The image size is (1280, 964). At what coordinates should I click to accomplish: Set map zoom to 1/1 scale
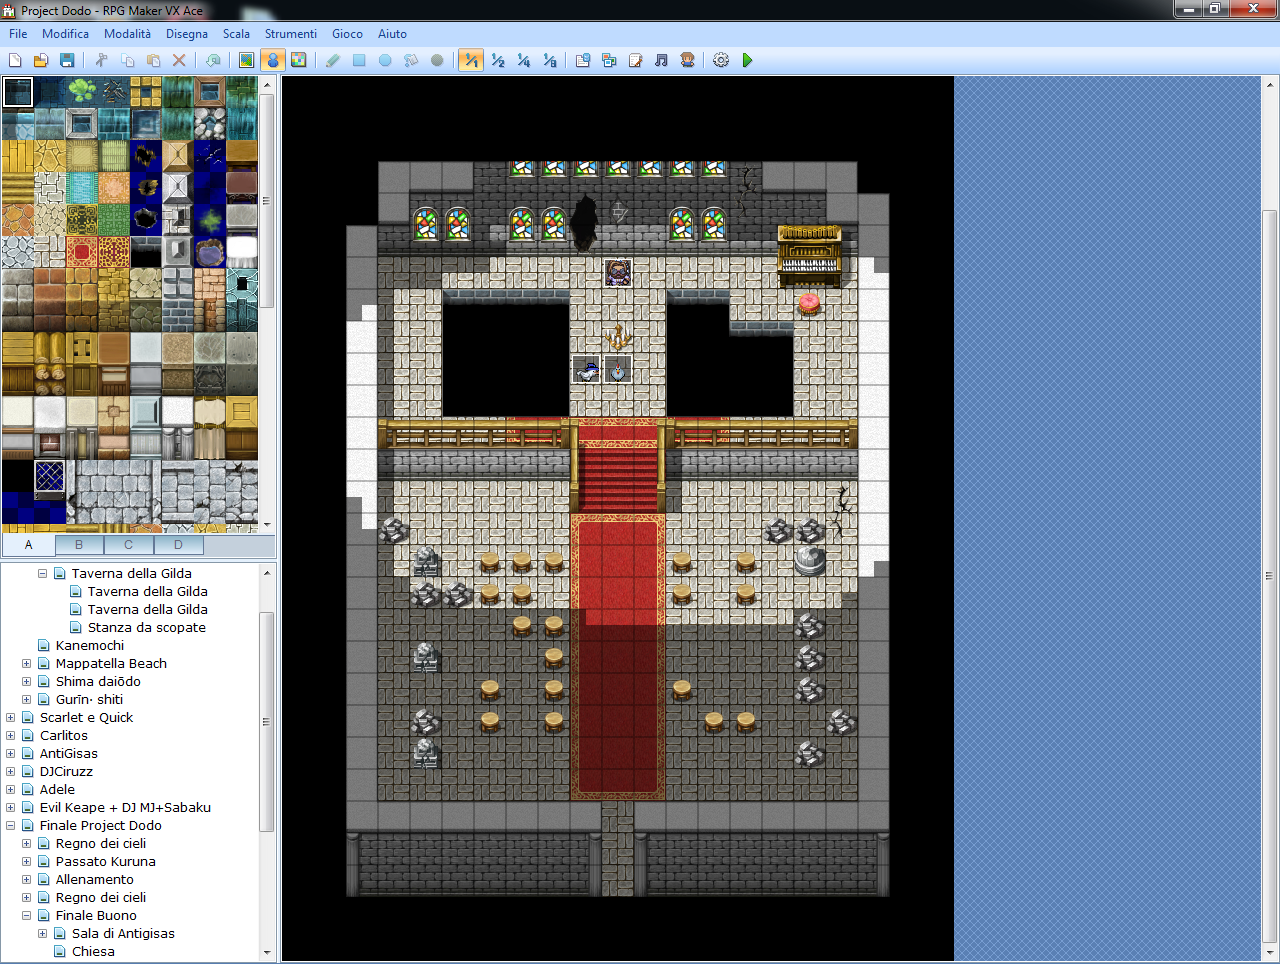point(471,60)
